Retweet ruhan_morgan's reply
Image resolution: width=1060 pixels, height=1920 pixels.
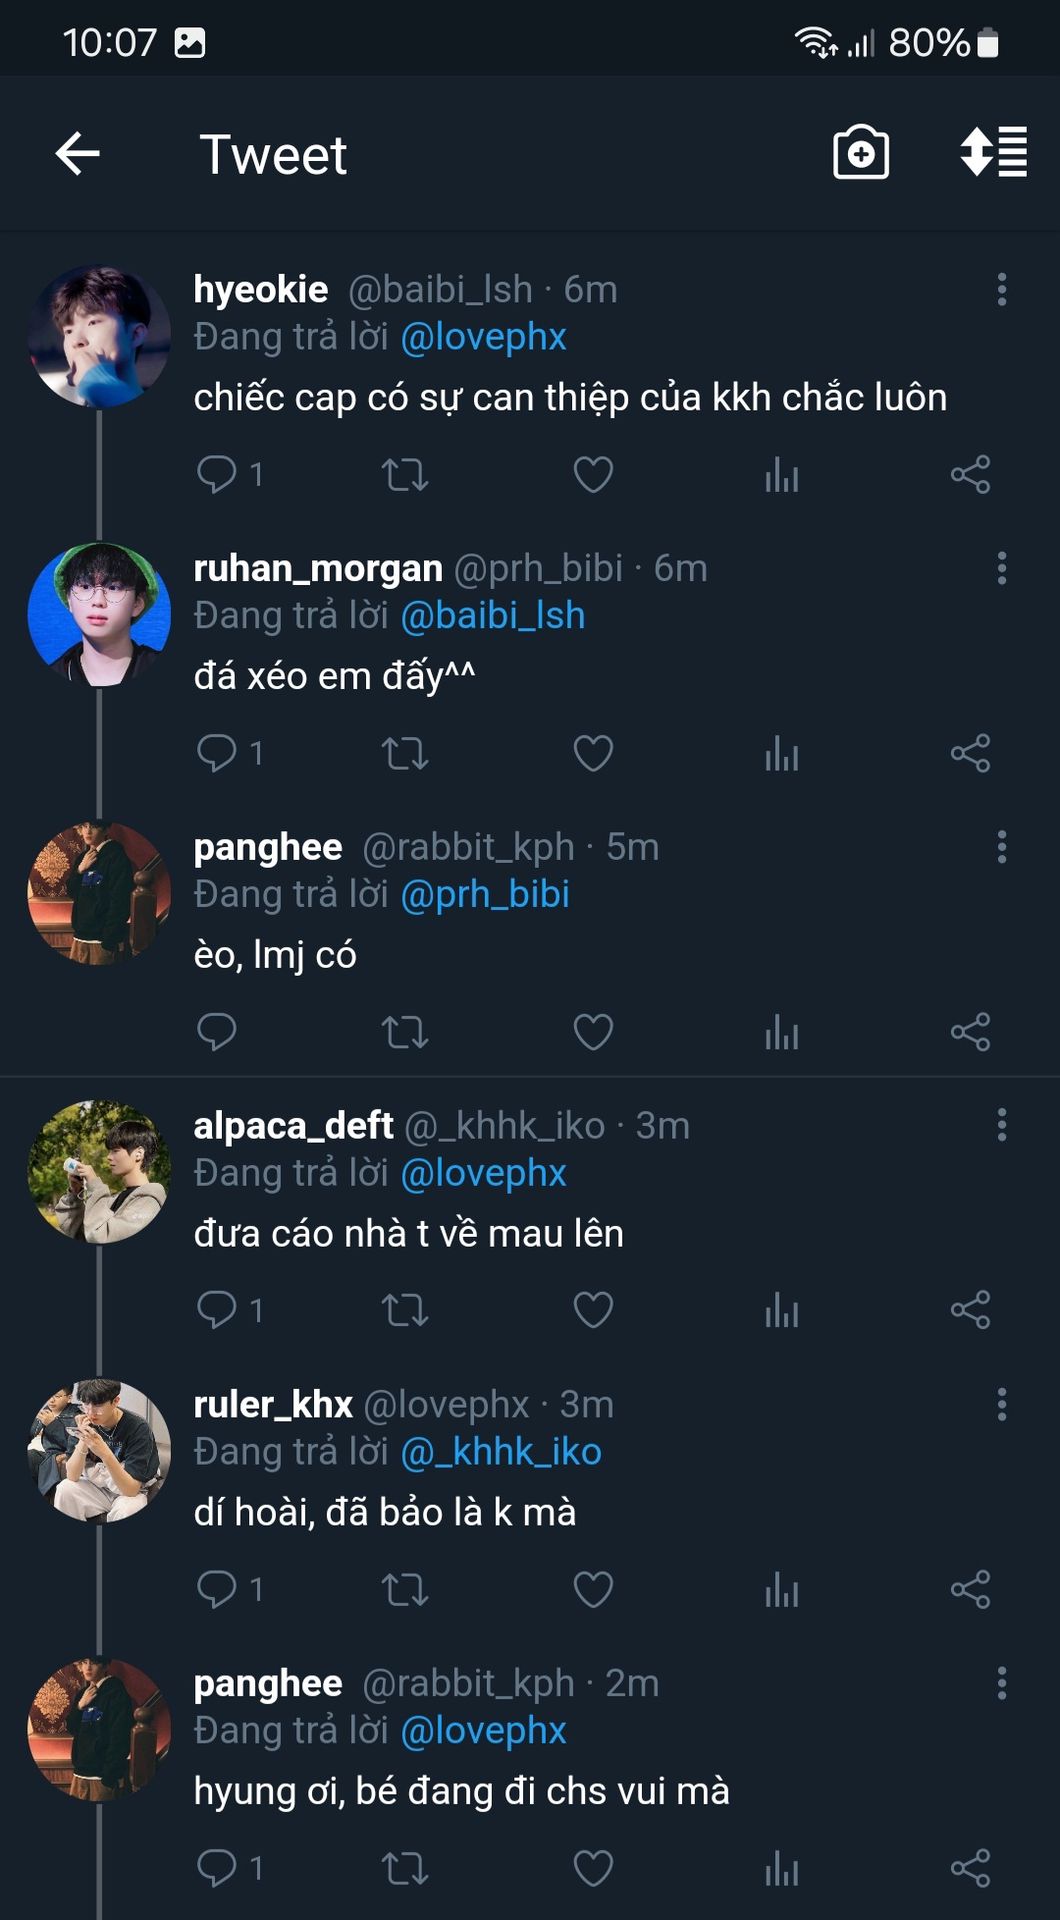tap(405, 753)
